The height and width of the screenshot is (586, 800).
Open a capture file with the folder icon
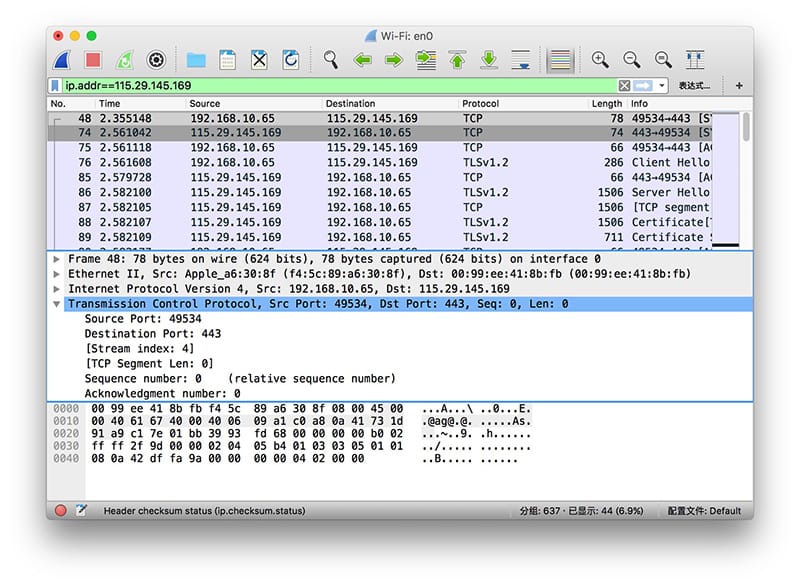pos(196,60)
